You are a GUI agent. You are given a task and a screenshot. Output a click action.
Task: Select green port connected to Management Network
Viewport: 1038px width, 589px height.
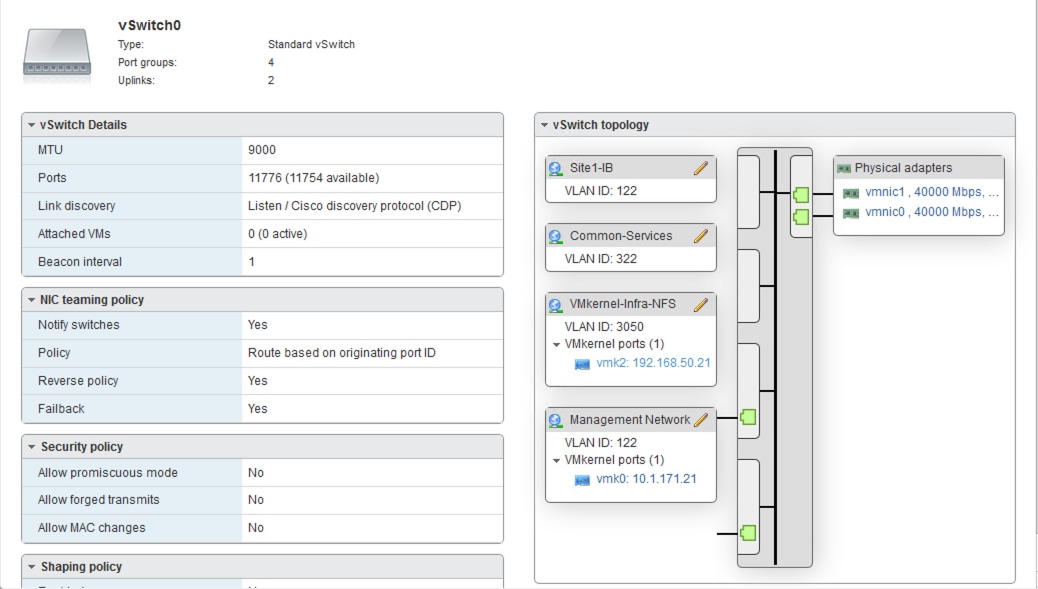coord(748,417)
